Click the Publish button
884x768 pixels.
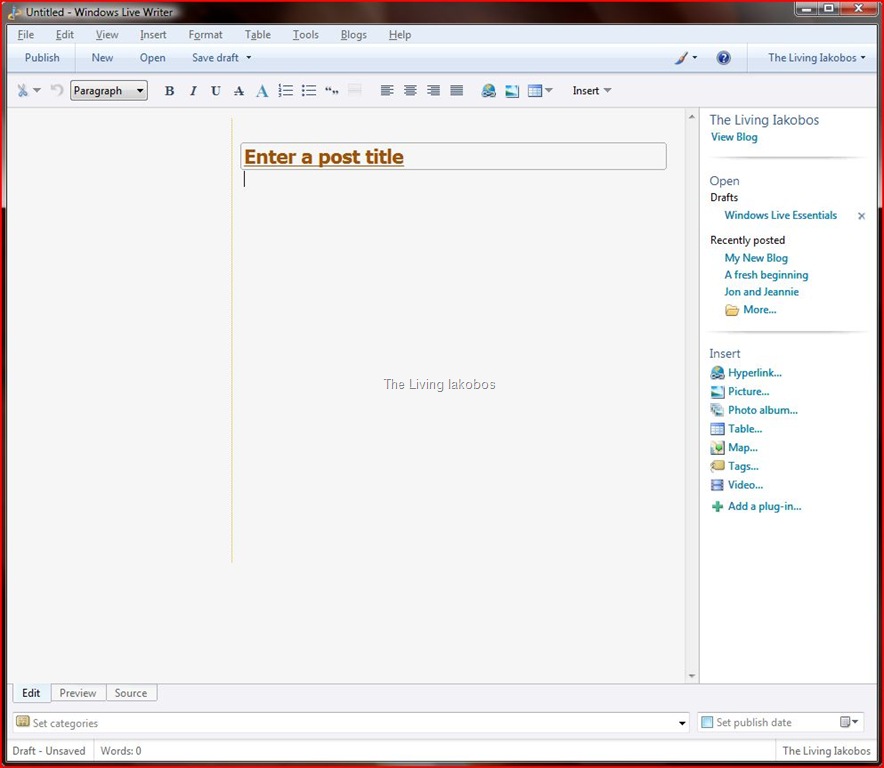tap(42, 58)
